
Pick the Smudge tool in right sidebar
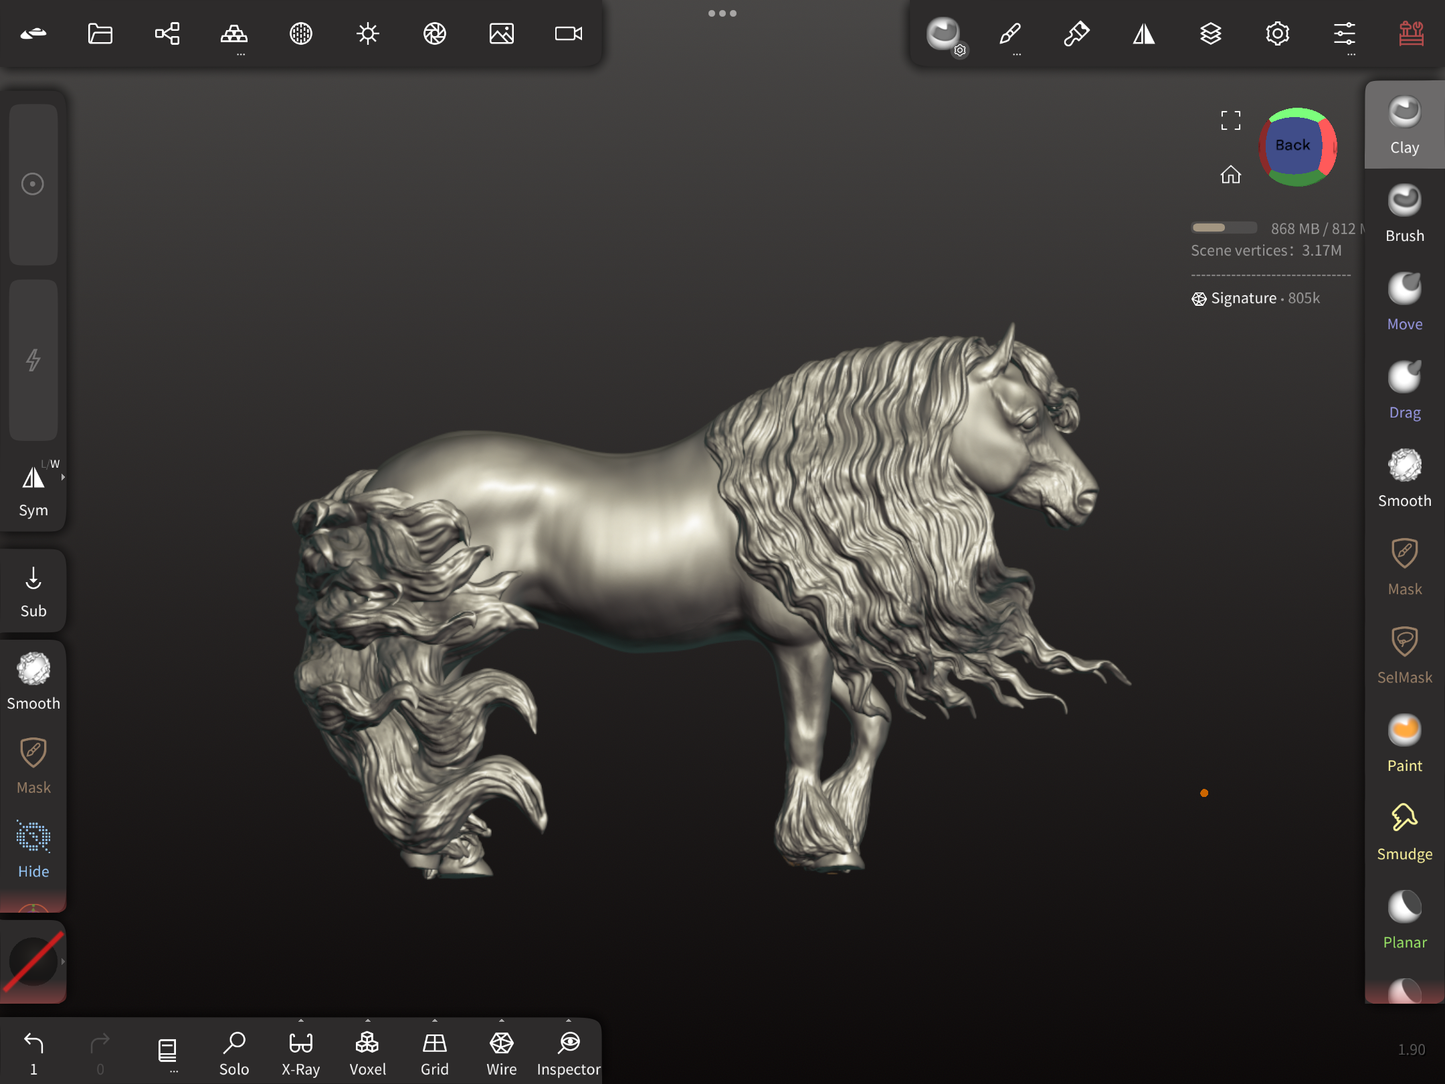point(1404,832)
